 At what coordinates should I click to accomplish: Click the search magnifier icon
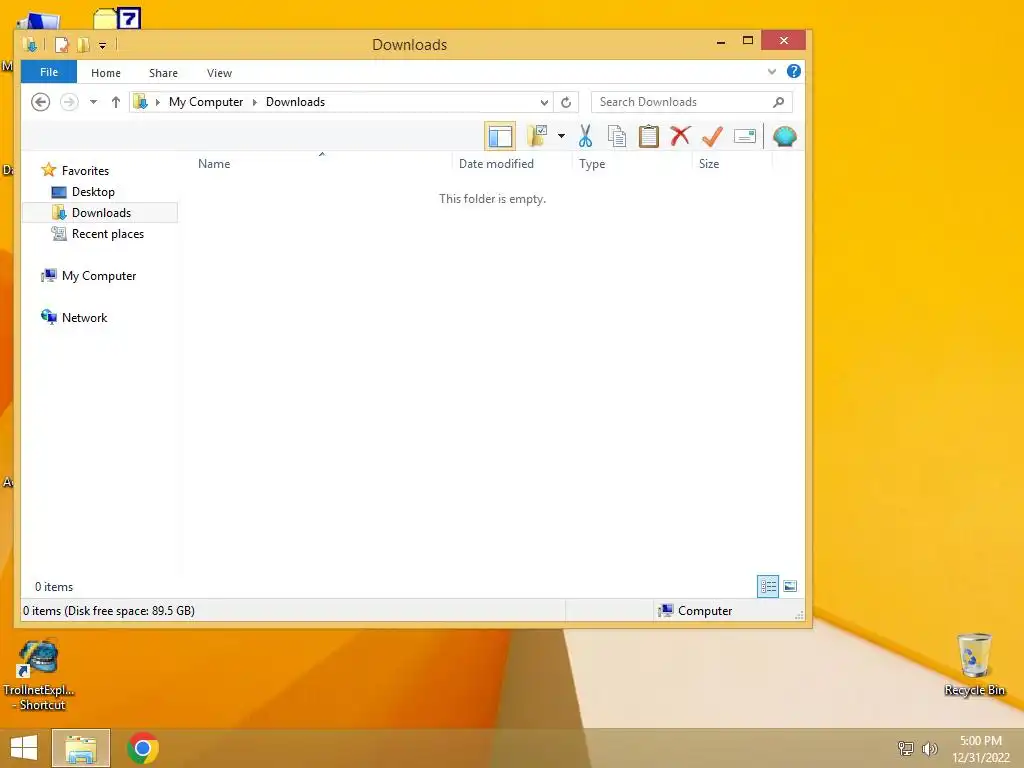coord(778,102)
